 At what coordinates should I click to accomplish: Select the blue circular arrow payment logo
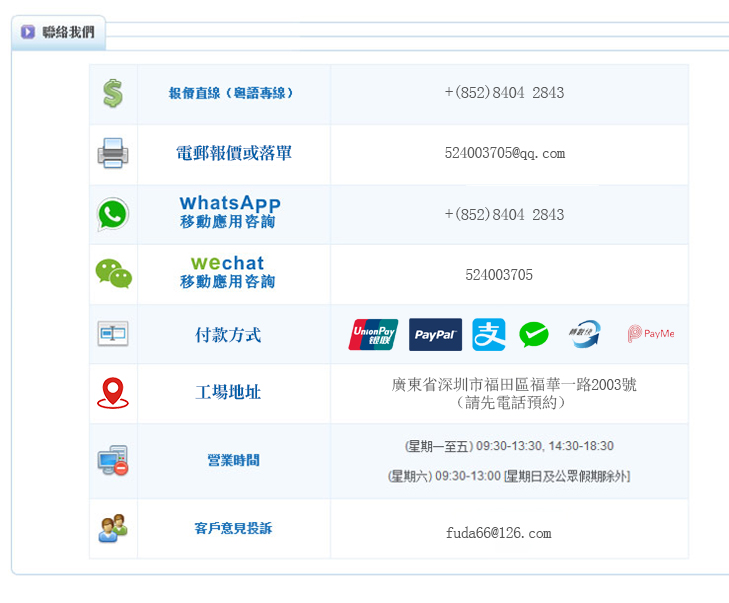585,333
